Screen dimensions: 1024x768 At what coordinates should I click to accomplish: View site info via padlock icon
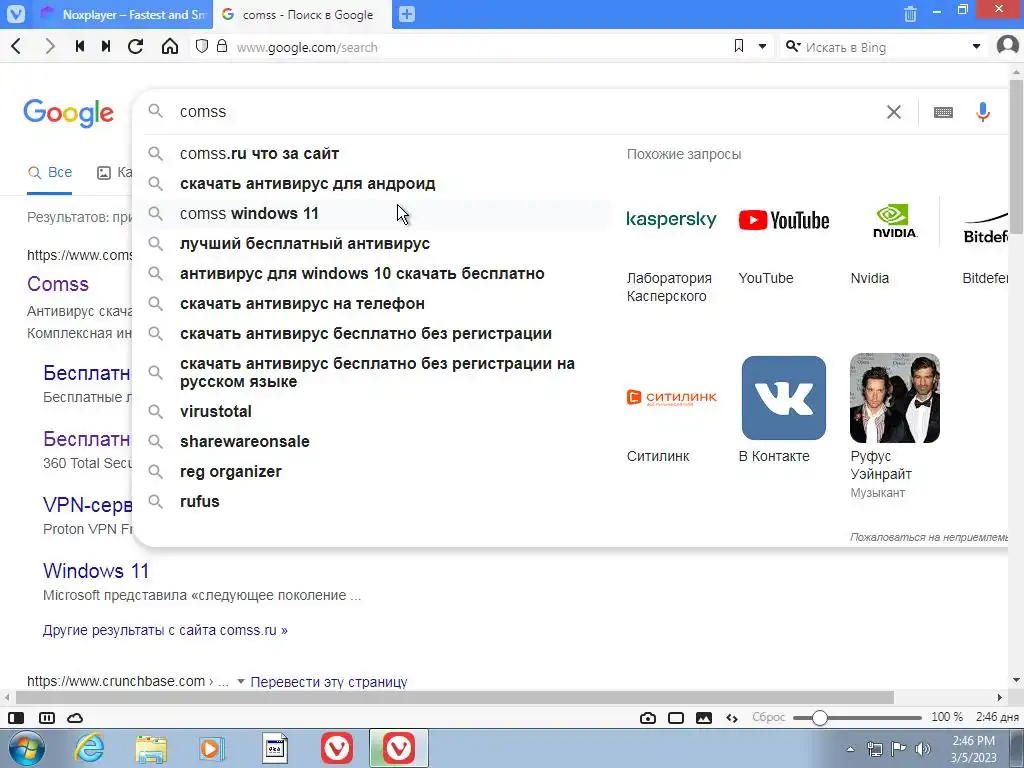(x=222, y=46)
